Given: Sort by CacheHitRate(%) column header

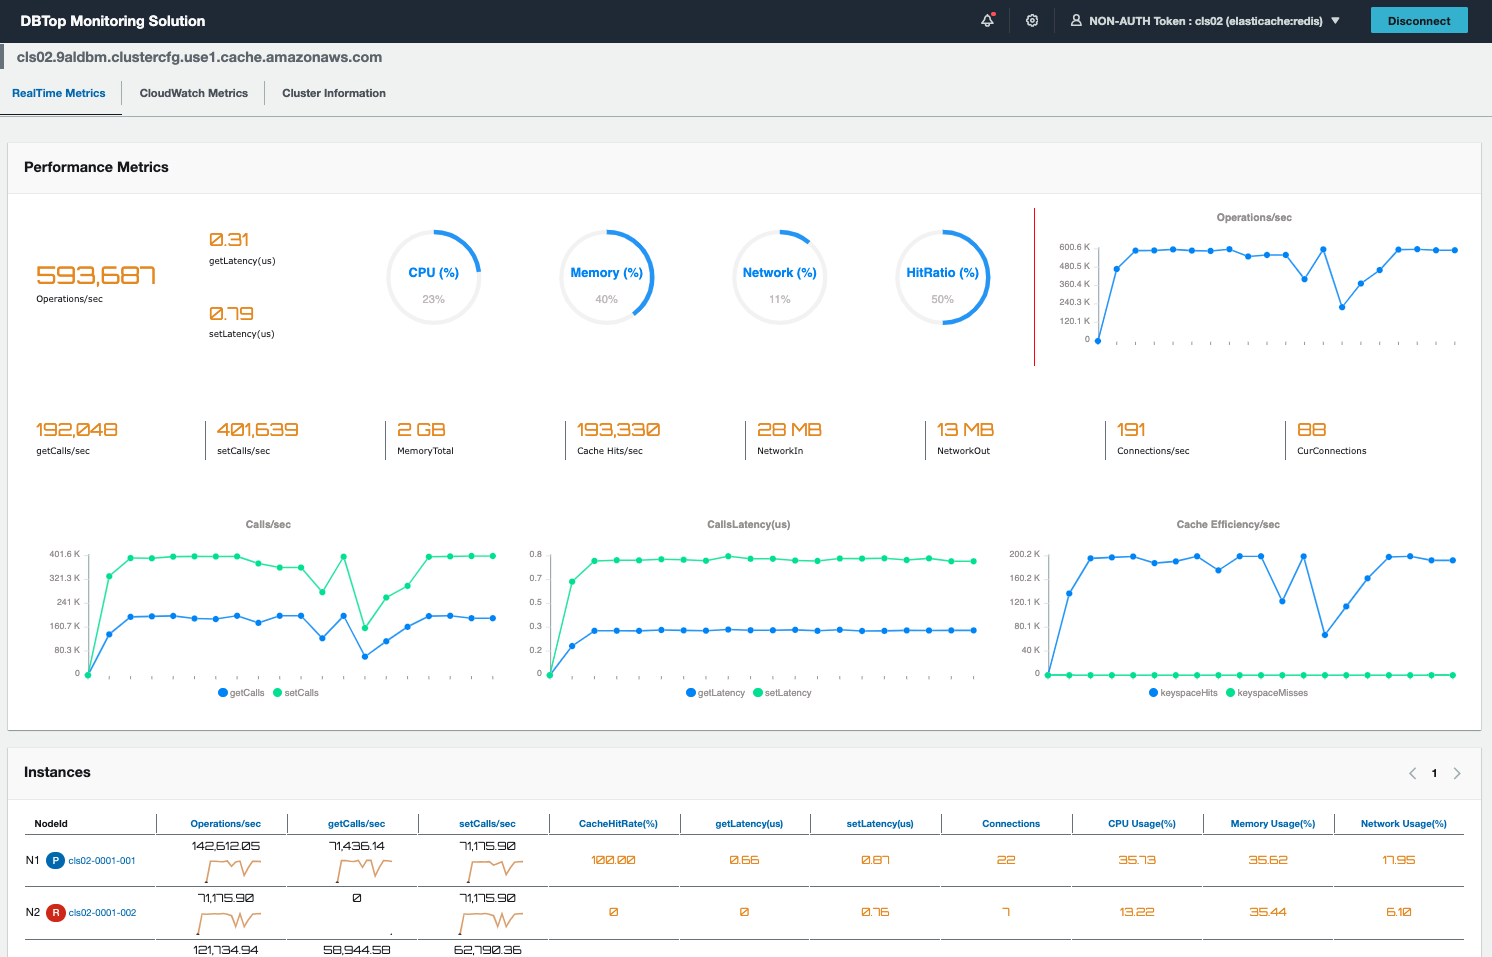Looking at the screenshot, I should pos(618,824).
